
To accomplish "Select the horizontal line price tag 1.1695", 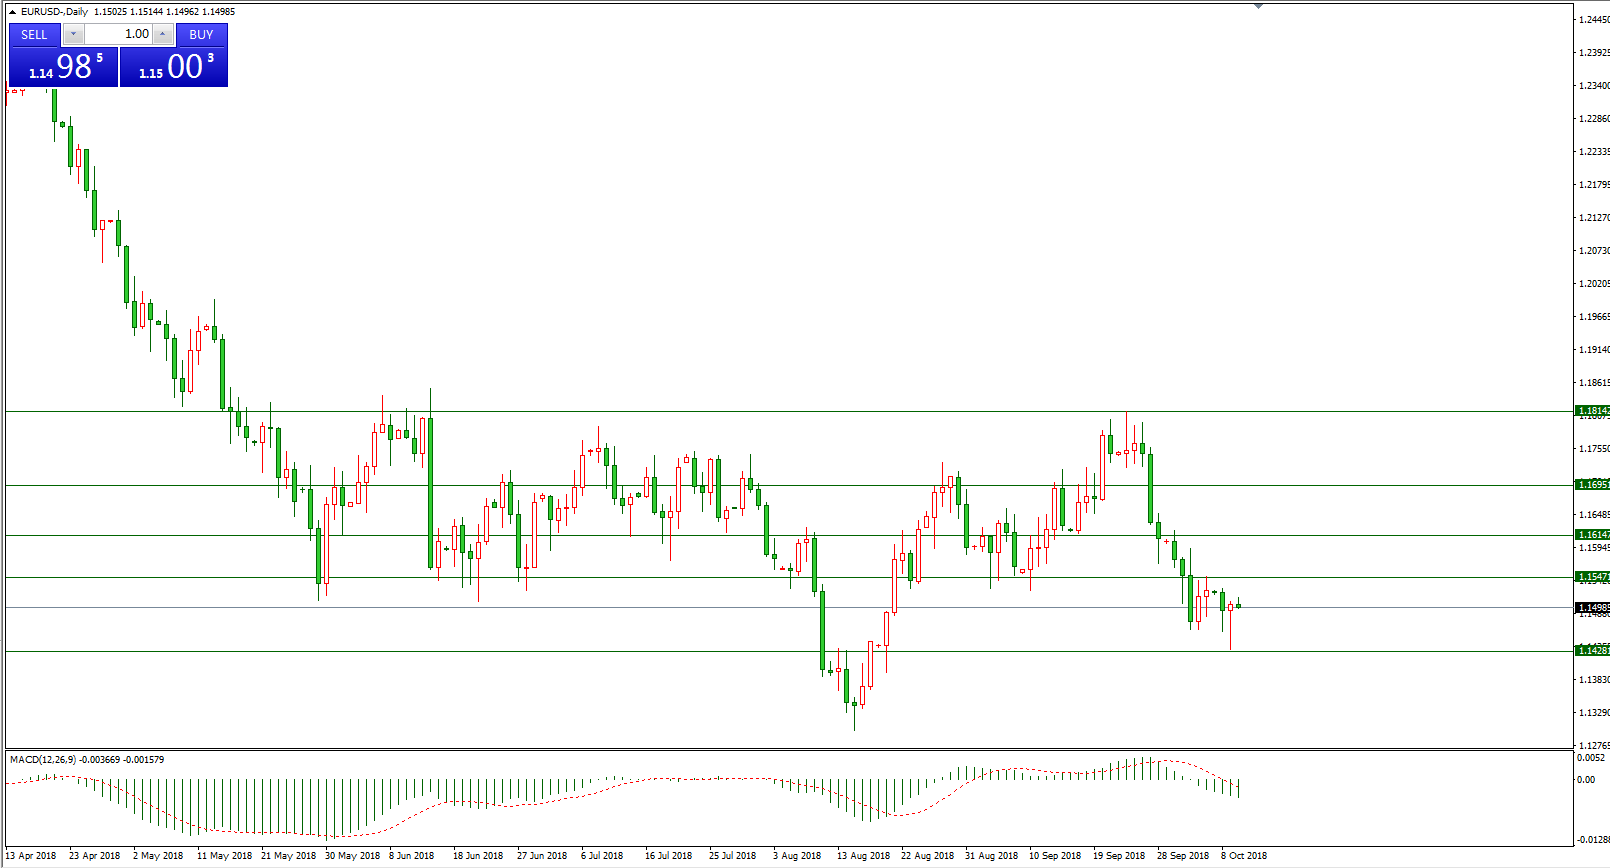I will point(1592,485).
